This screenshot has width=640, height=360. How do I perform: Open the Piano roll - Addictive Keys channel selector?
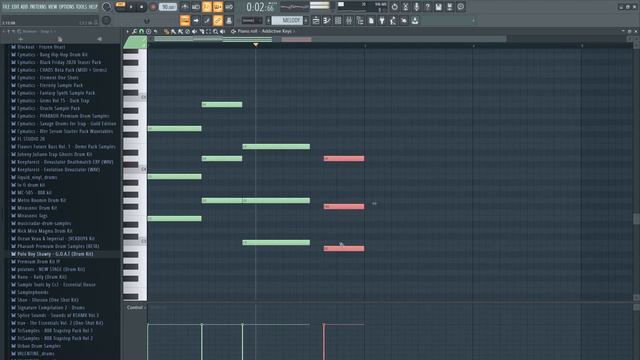tap(264, 31)
